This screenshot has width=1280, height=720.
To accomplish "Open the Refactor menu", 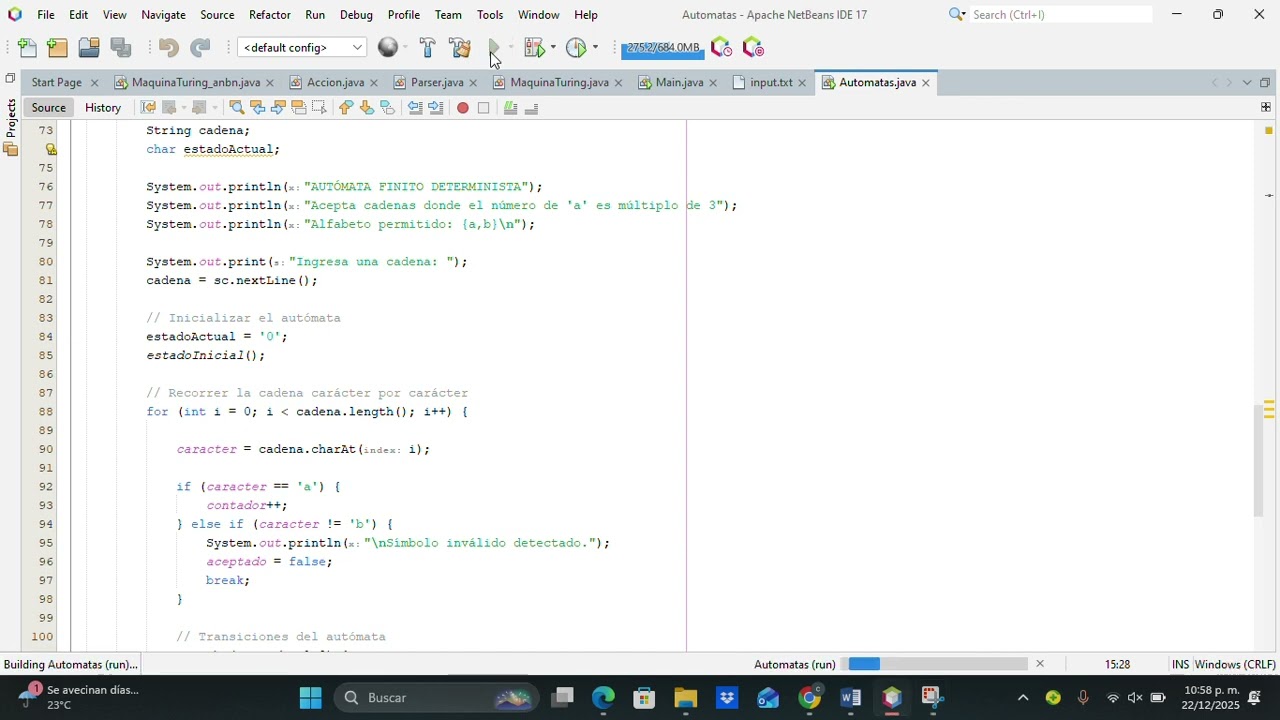I will tap(270, 14).
